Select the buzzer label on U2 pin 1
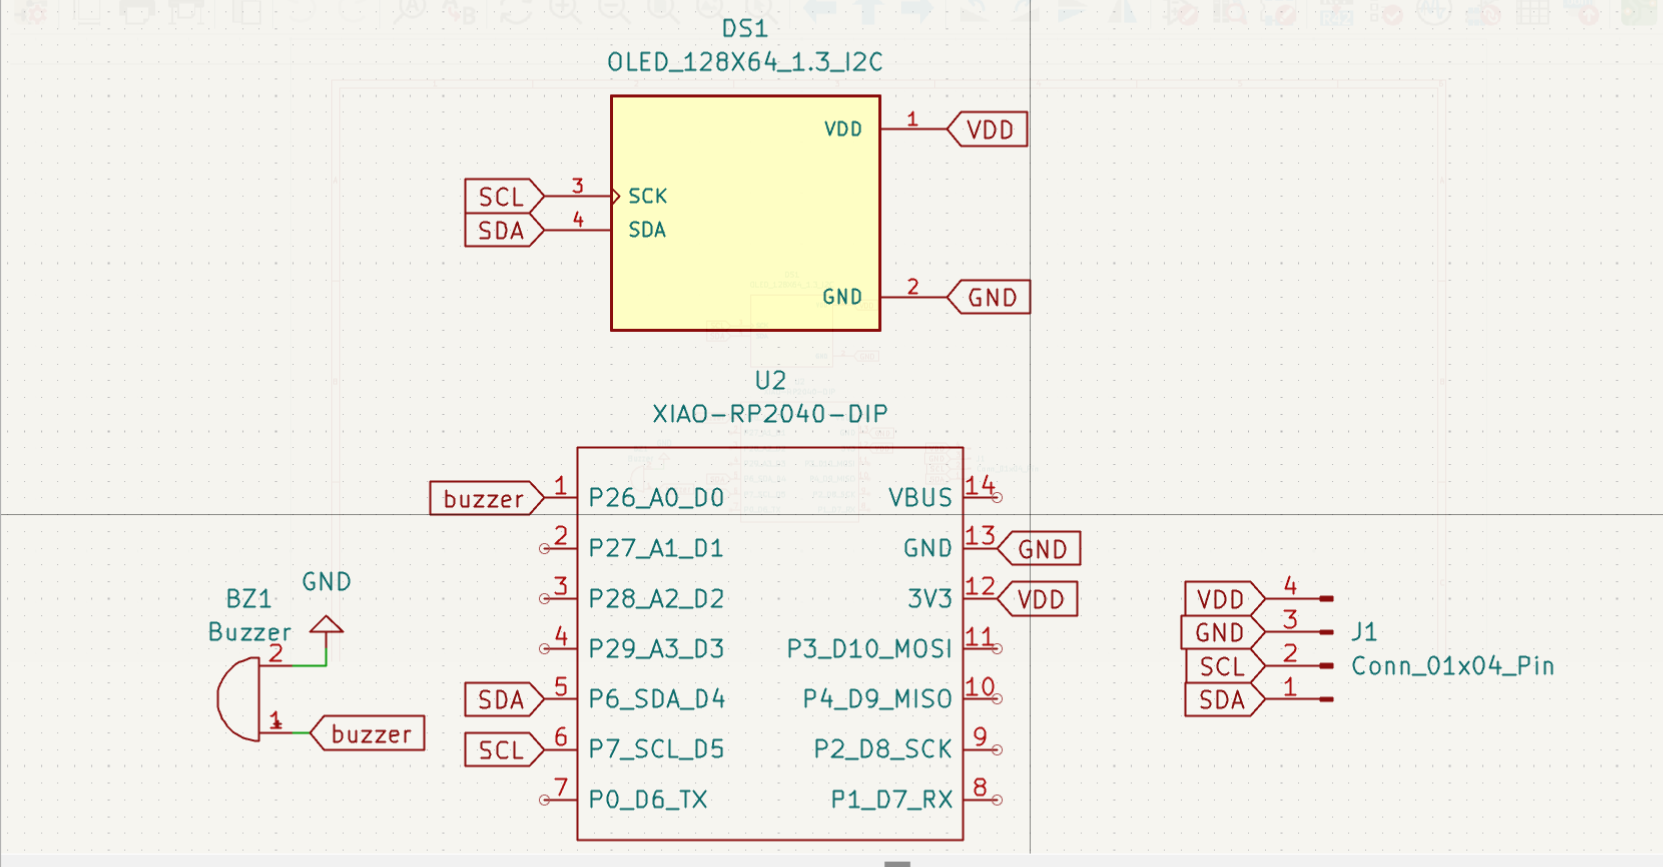Screen dimensions: 1663x867 pos(486,498)
